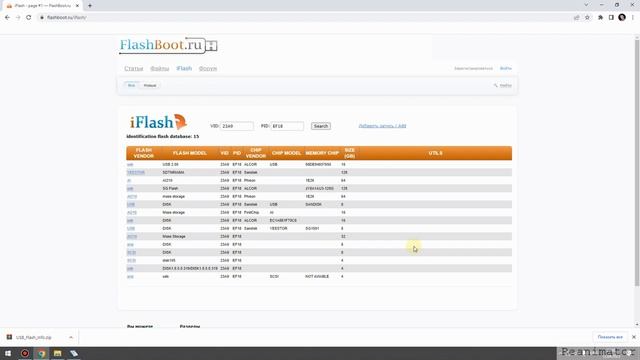Open downloaded USB_Flash_info.zip file
The image size is (640, 360).
33,338
